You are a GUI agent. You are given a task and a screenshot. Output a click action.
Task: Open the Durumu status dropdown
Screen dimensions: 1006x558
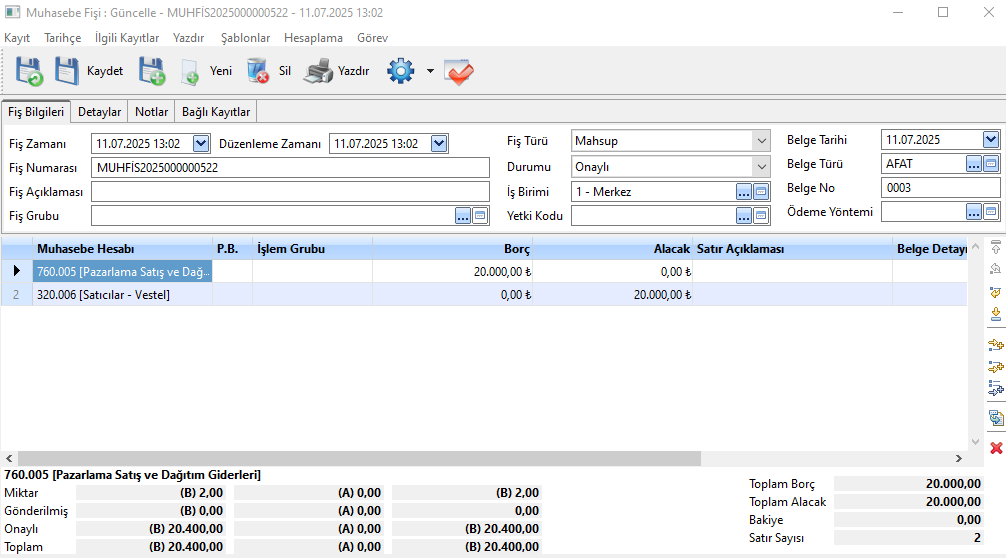761,167
